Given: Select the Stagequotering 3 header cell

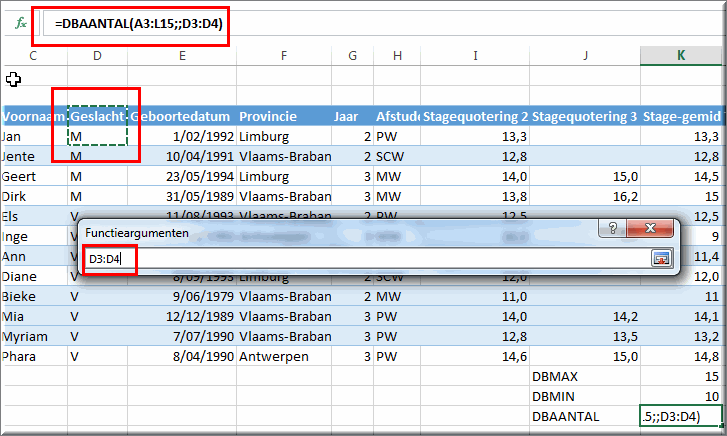Looking at the screenshot, I should point(585,117).
